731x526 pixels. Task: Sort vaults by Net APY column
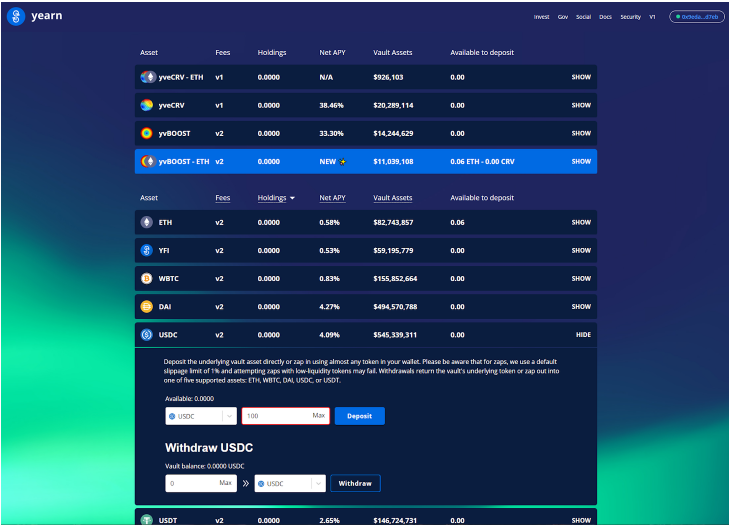(x=332, y=198)
